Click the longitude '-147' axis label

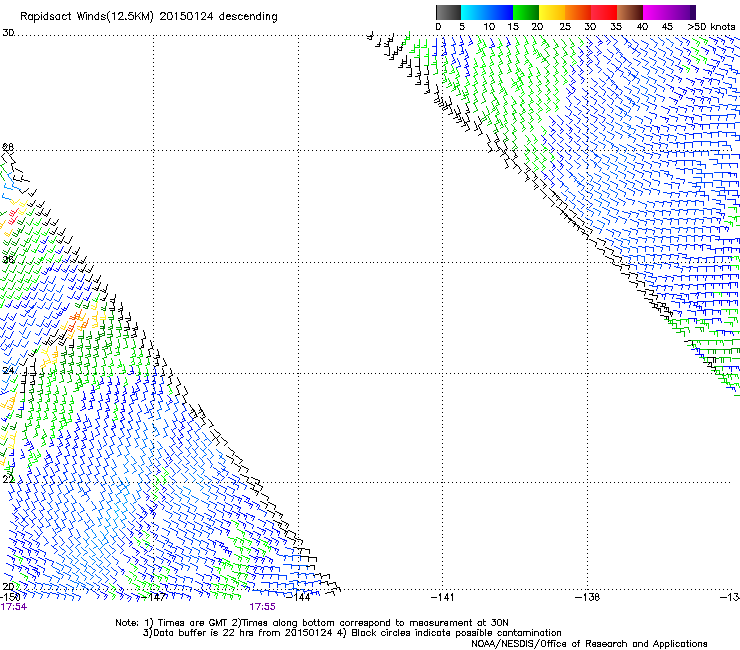(x=154, y=597)
